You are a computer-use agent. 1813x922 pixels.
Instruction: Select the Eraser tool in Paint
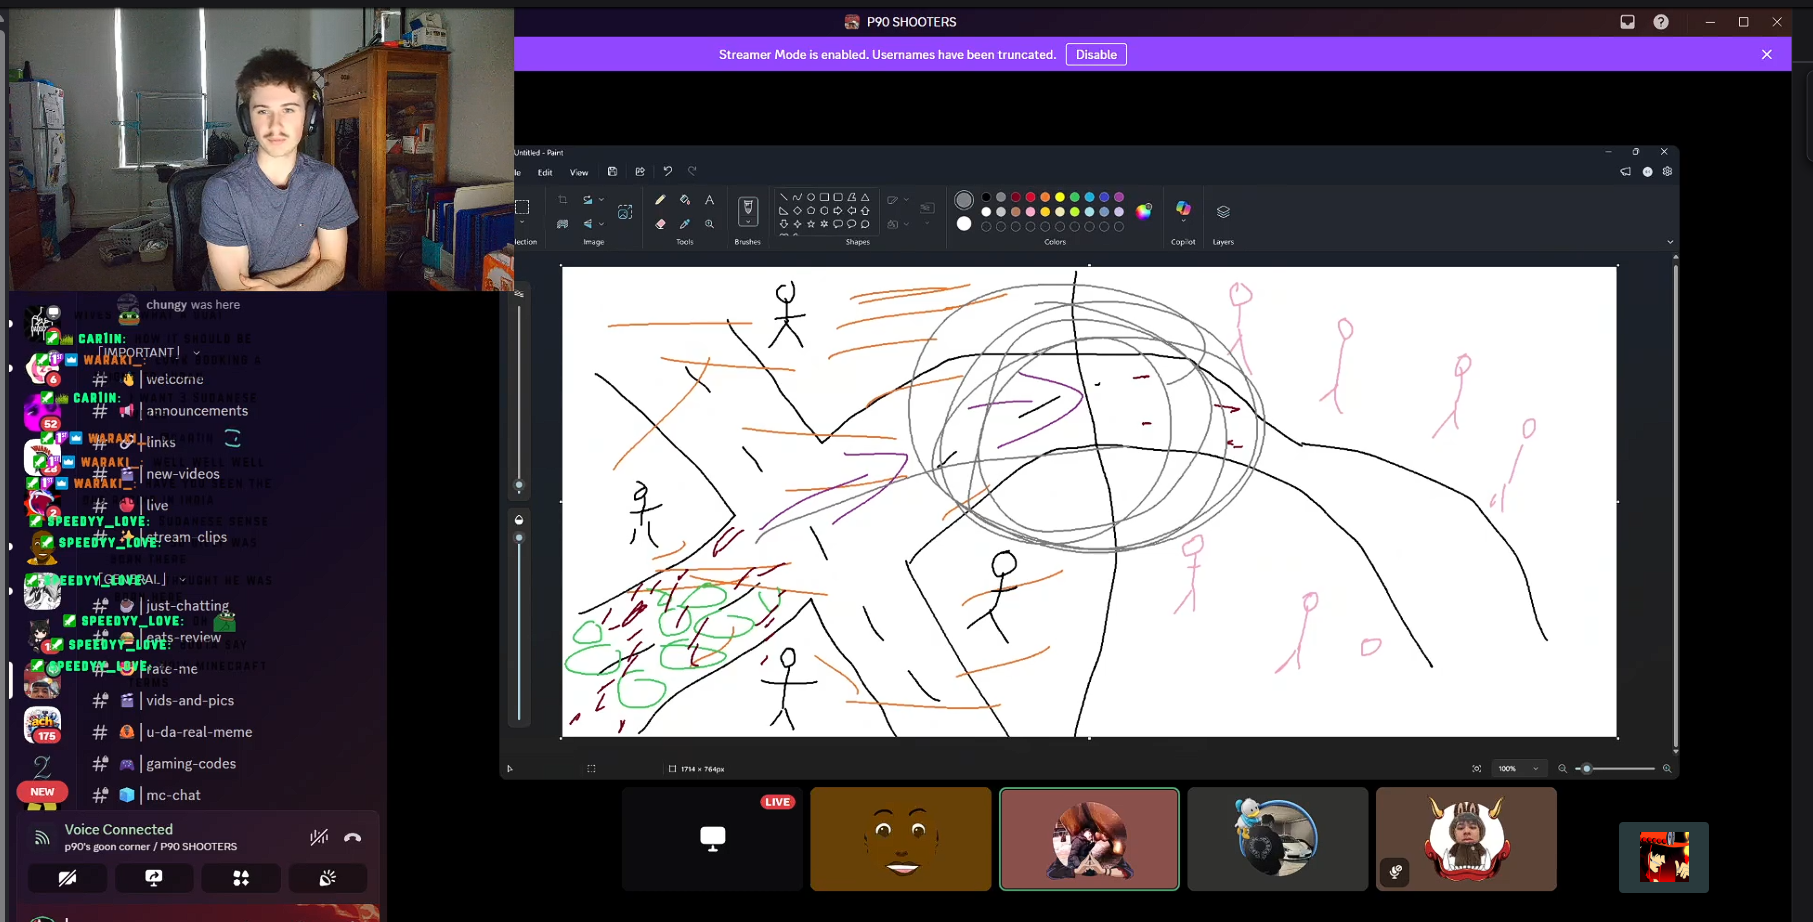pyautogui.click(x=660, y=224)
